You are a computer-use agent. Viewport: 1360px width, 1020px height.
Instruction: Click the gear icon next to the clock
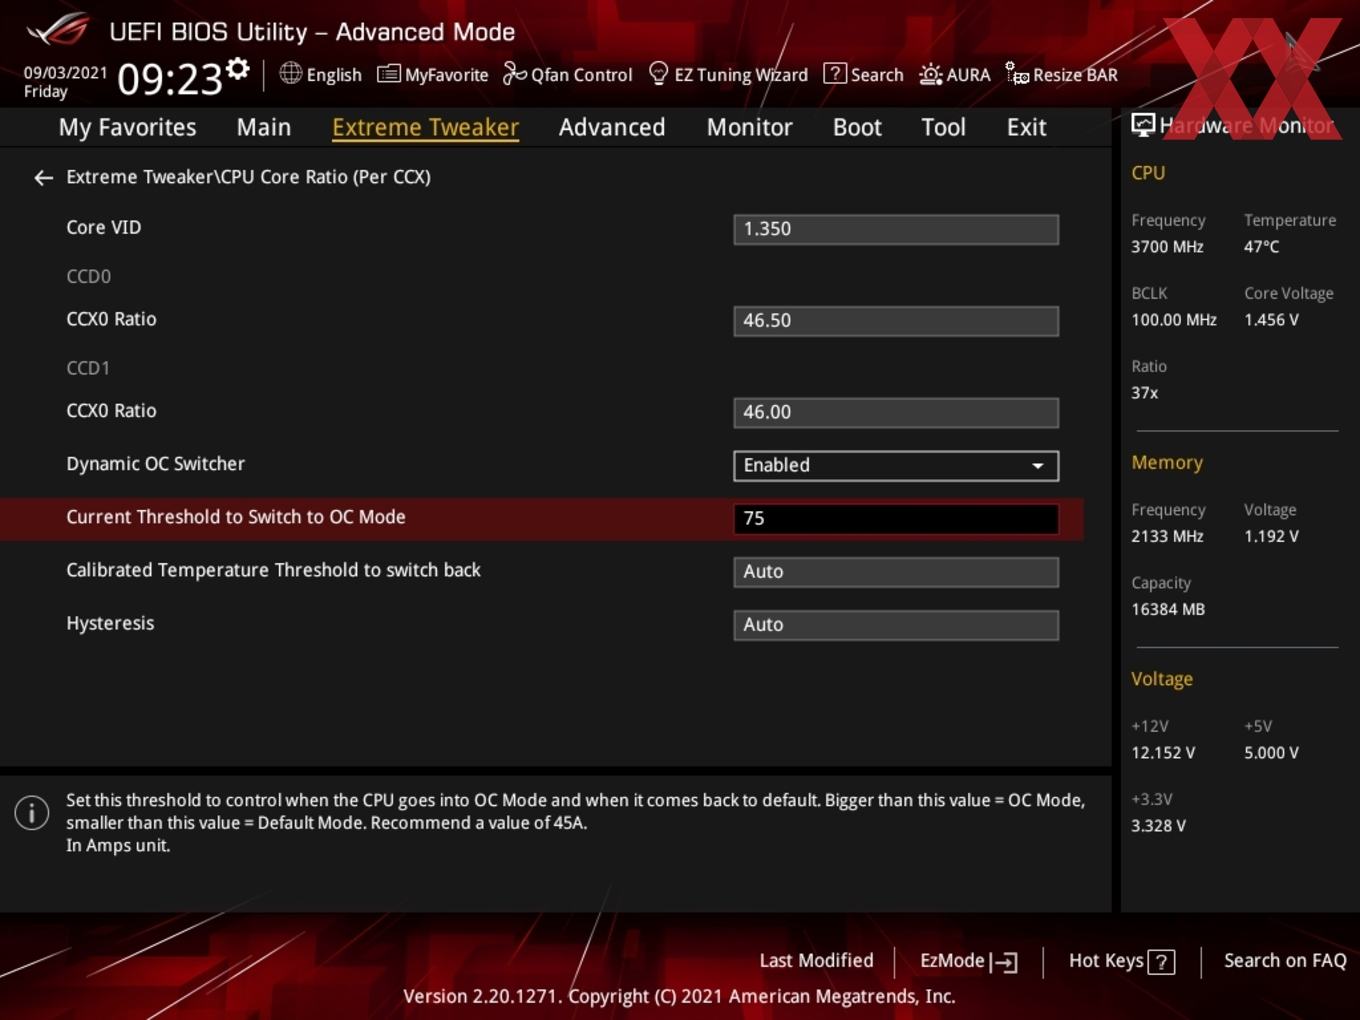pos(238,69)
